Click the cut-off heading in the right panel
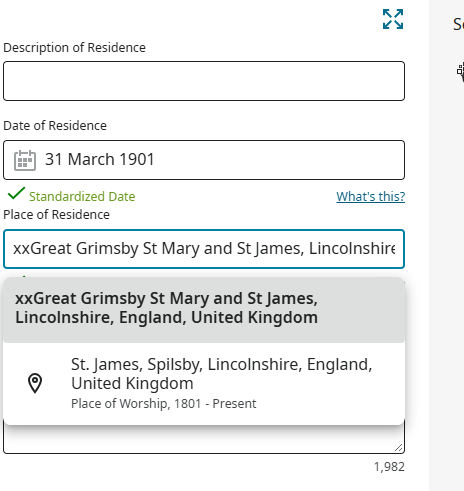 click(x=458, y=24)
